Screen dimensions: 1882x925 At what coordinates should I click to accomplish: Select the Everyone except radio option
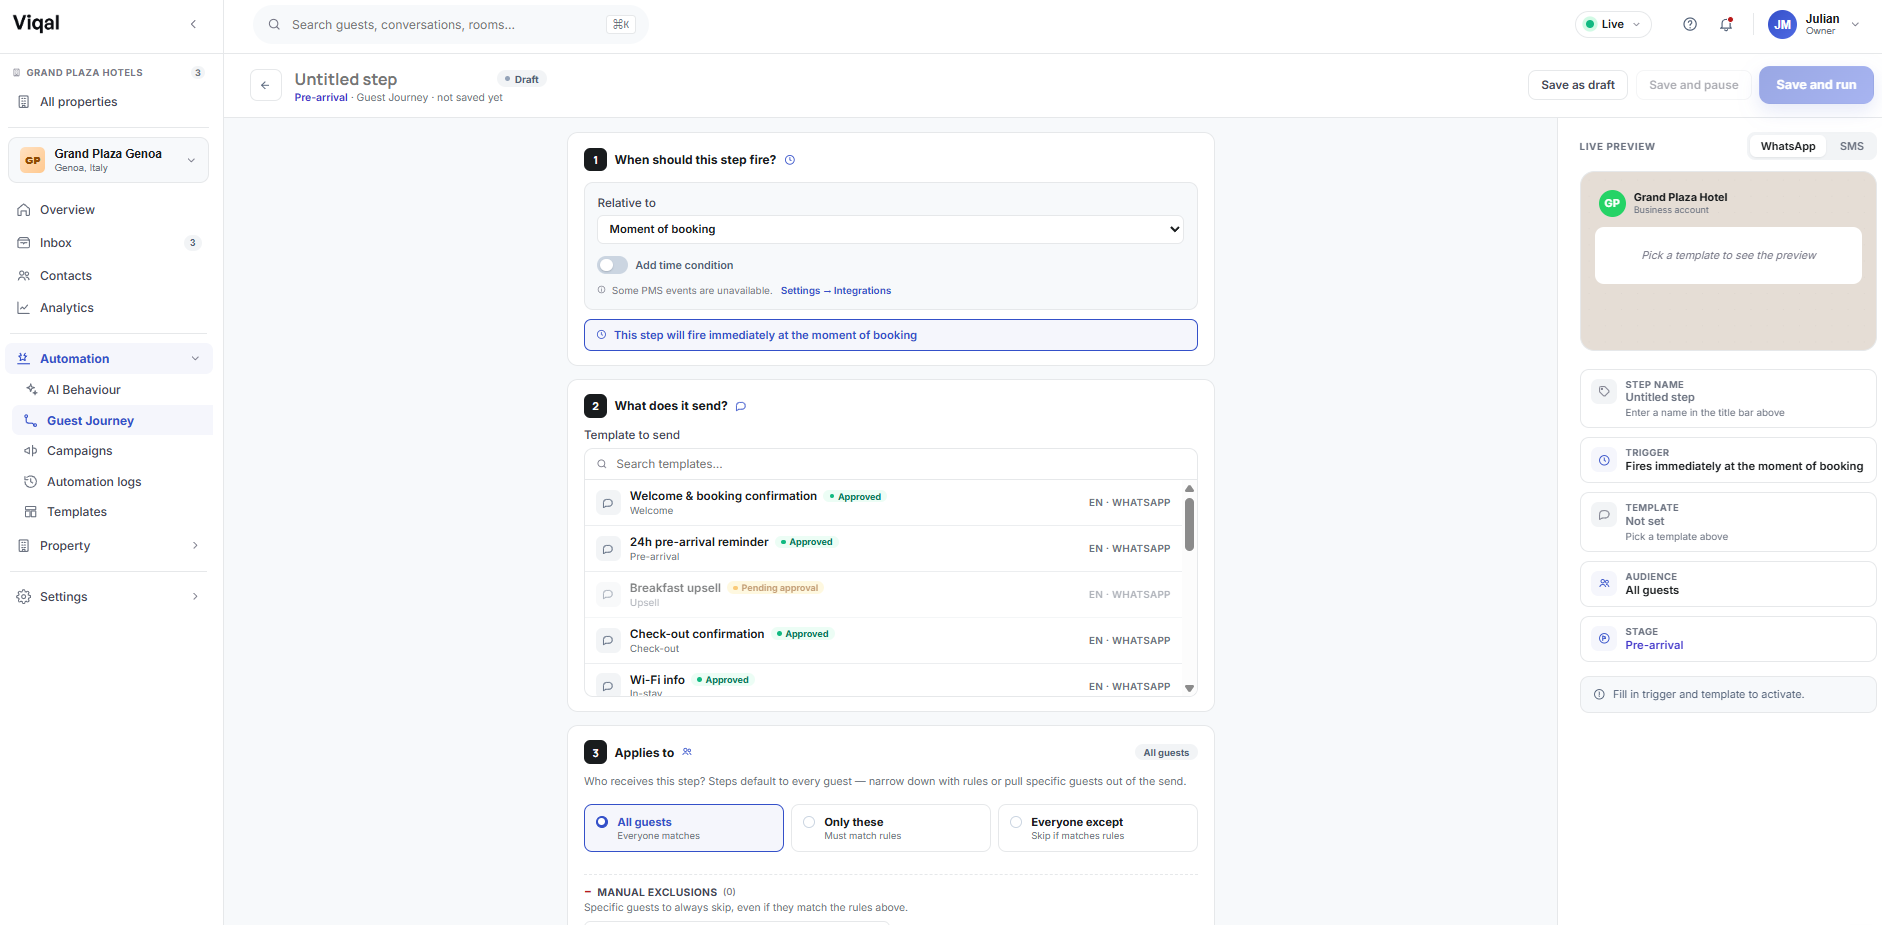(x=1098, y=828)
